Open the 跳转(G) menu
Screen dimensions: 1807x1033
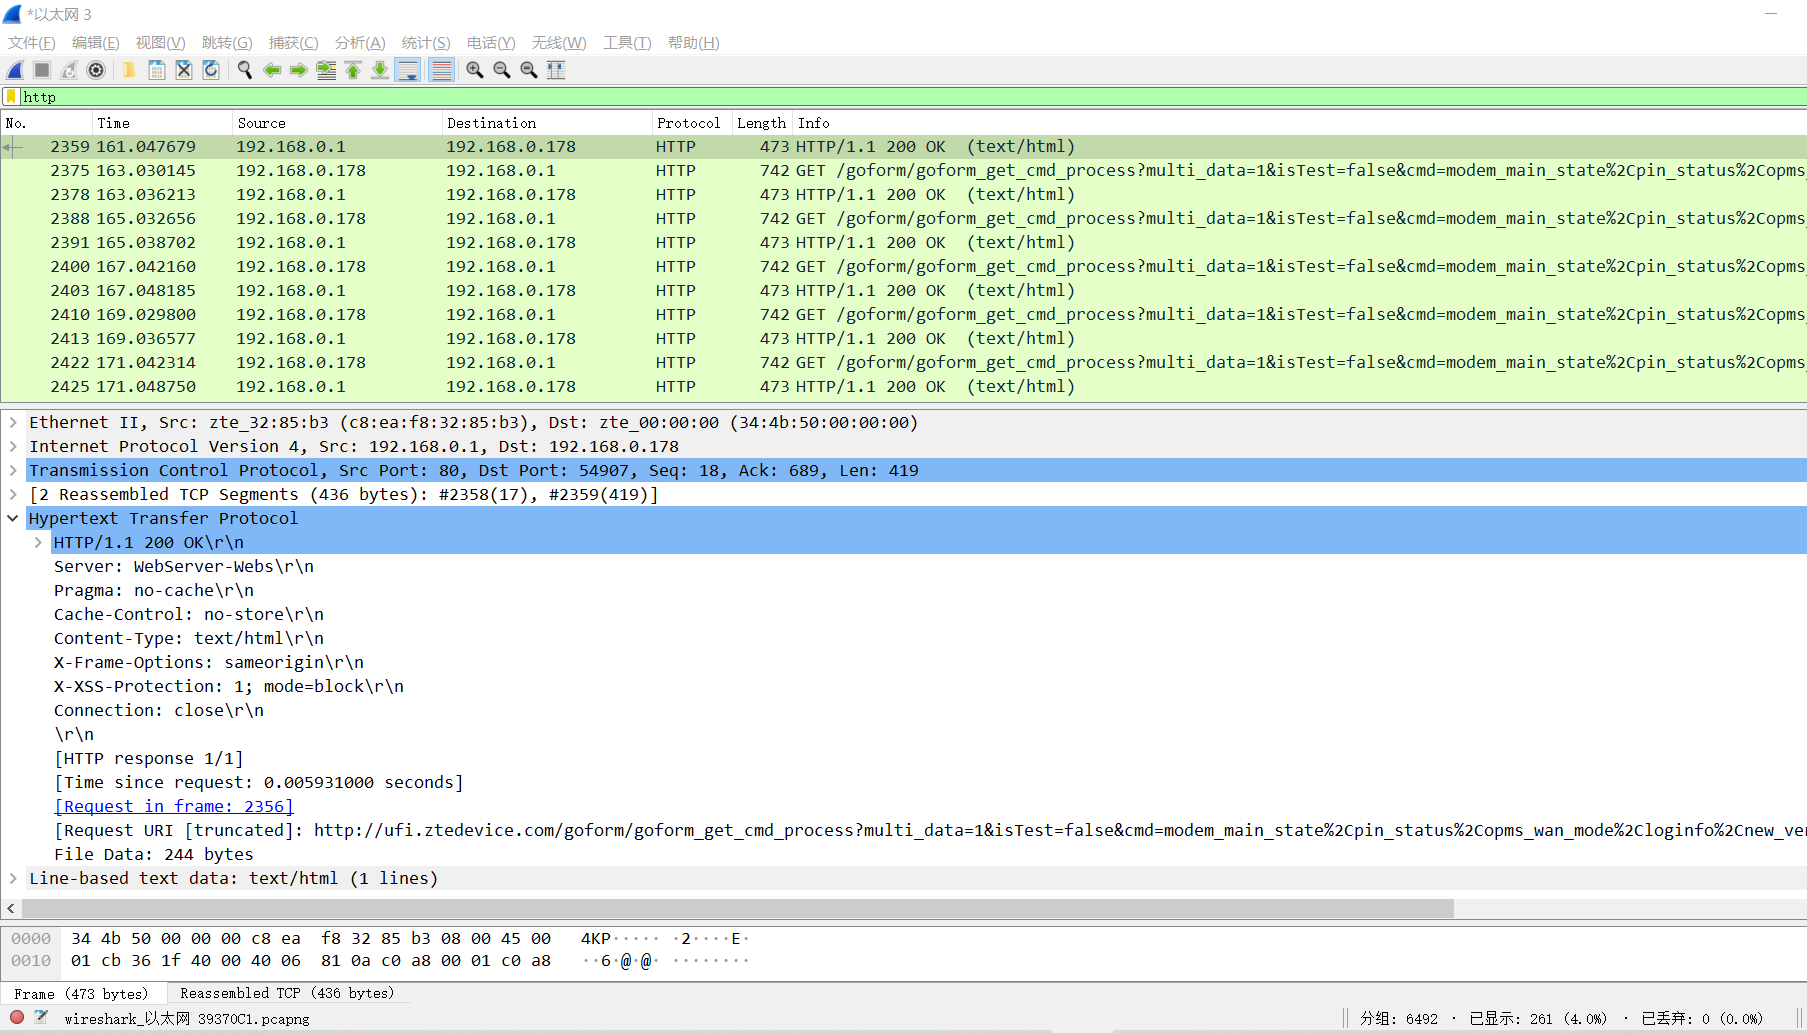coord(227,43)
